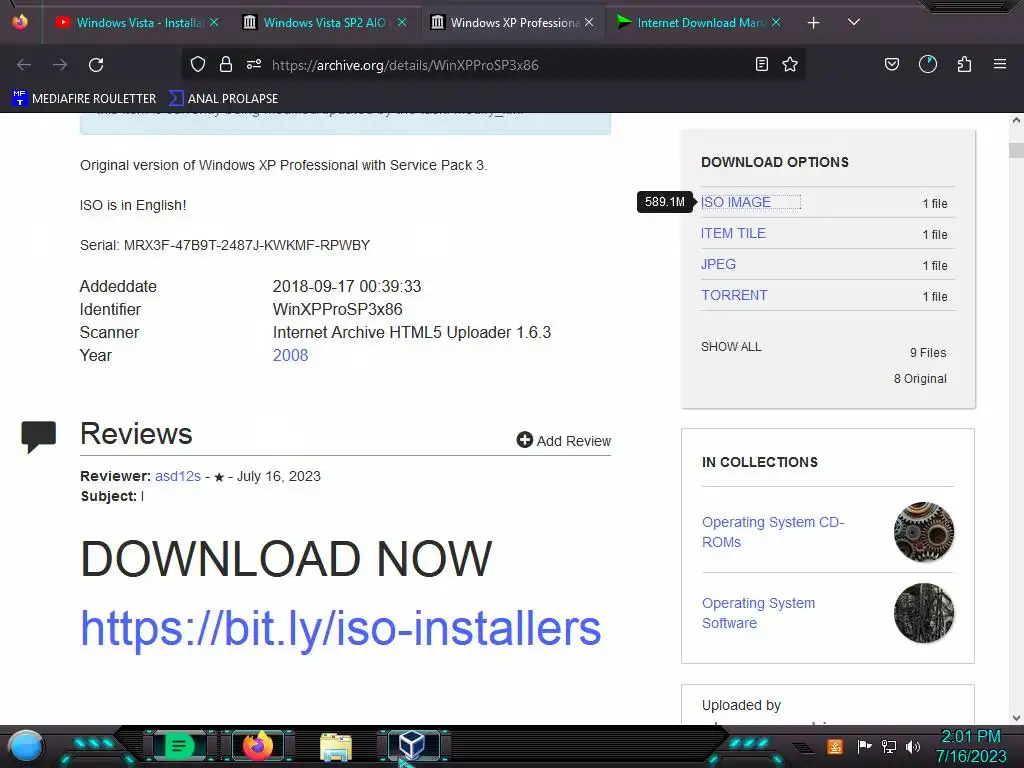Image resolution: width=1024 pixels, height=768 pixels.
Task: Click the taskbar clock showing 2:01 PM
Action: click(x=971, y=746)
